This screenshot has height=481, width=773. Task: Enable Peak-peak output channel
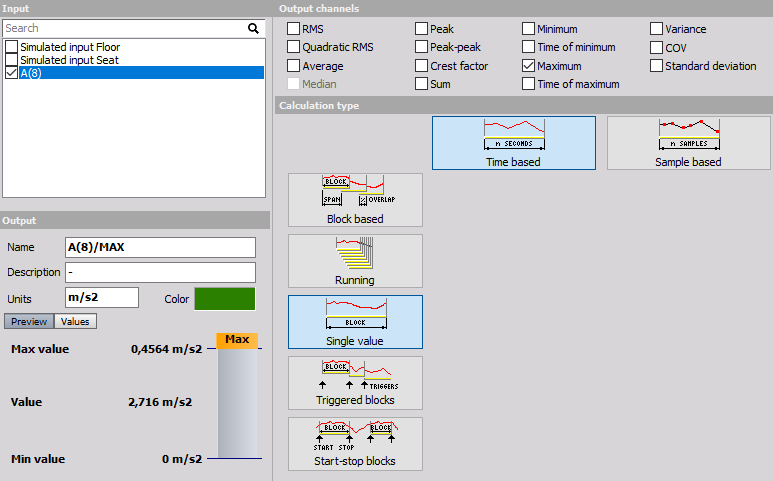tap(421, 47)
